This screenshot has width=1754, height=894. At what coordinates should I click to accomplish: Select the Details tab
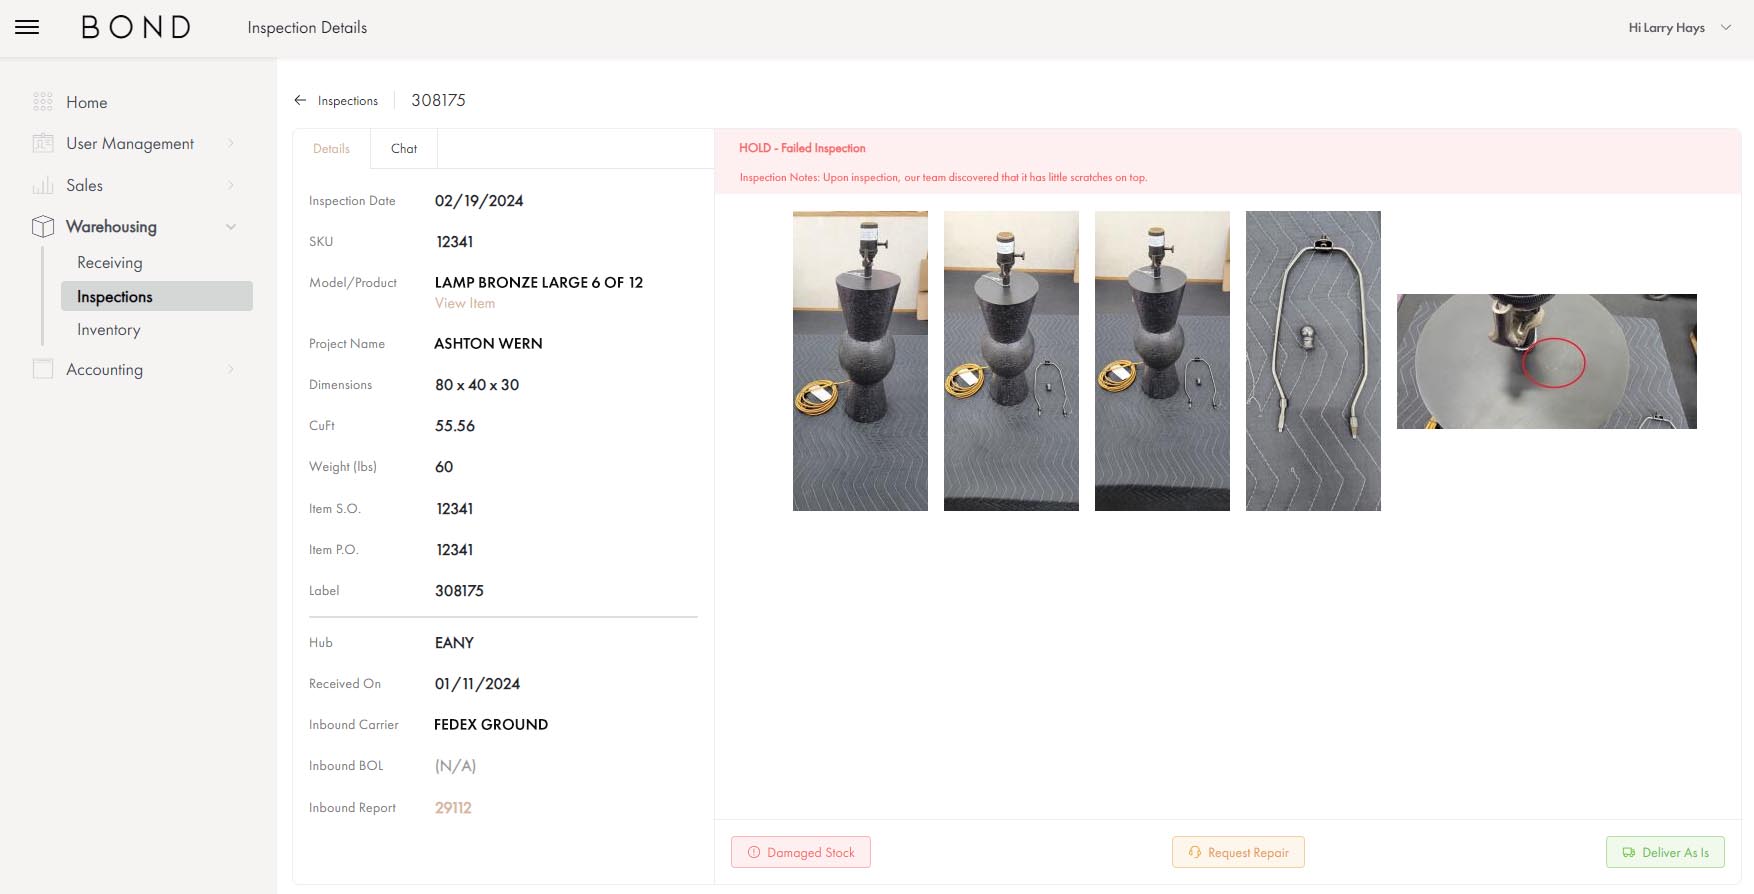(x=331, y=149)
